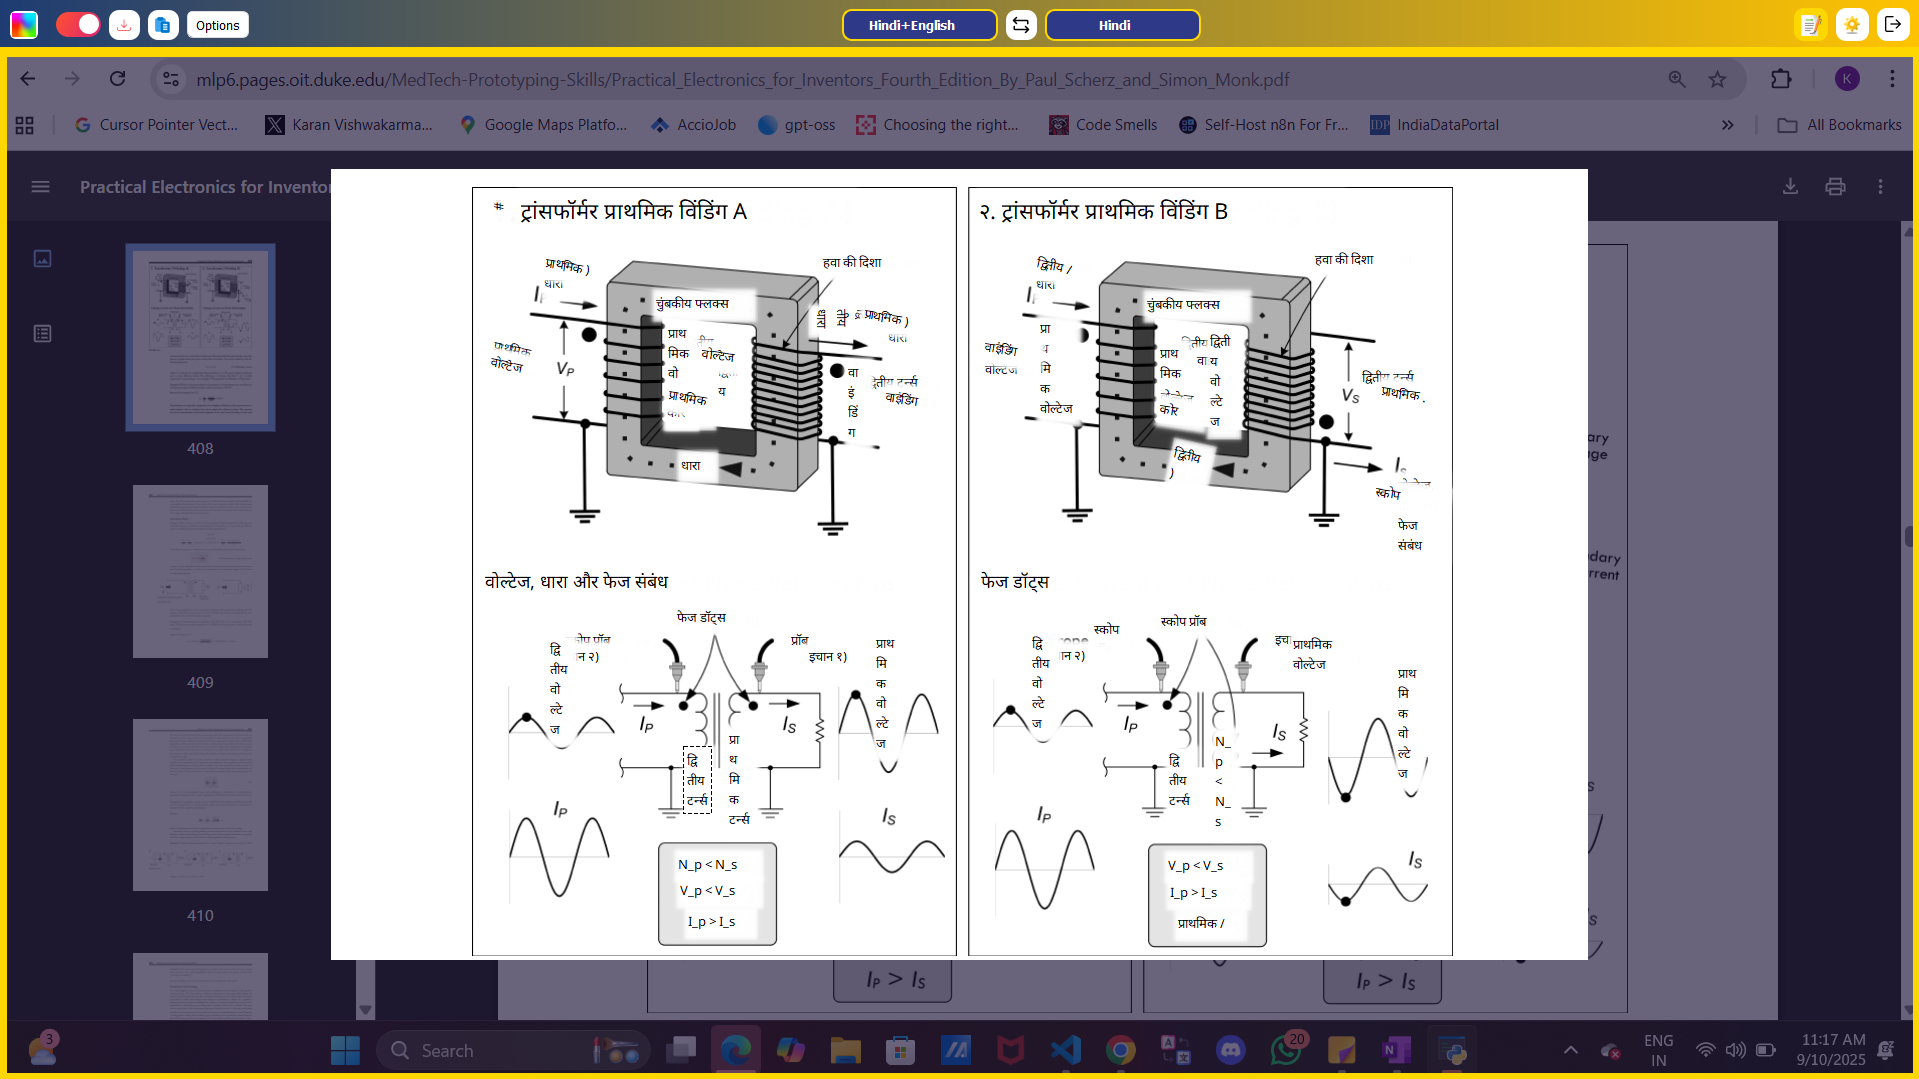Go back in the browser
Image resolution: width=1919 pixels, height=1079 pixels.
click(28, 79)
